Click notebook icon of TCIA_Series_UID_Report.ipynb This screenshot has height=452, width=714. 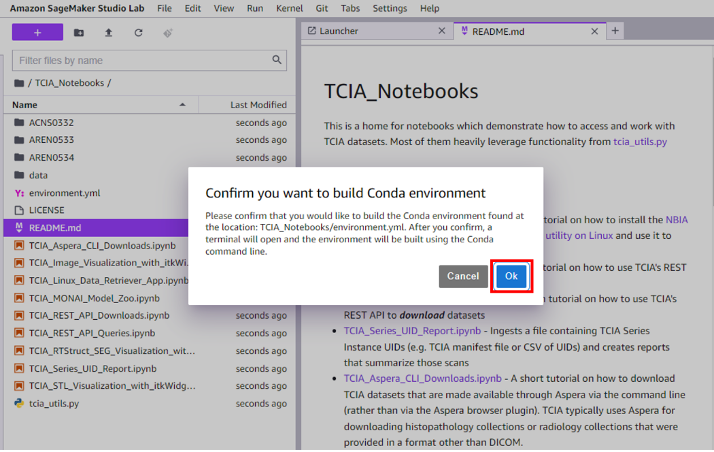tap(19, 369)
